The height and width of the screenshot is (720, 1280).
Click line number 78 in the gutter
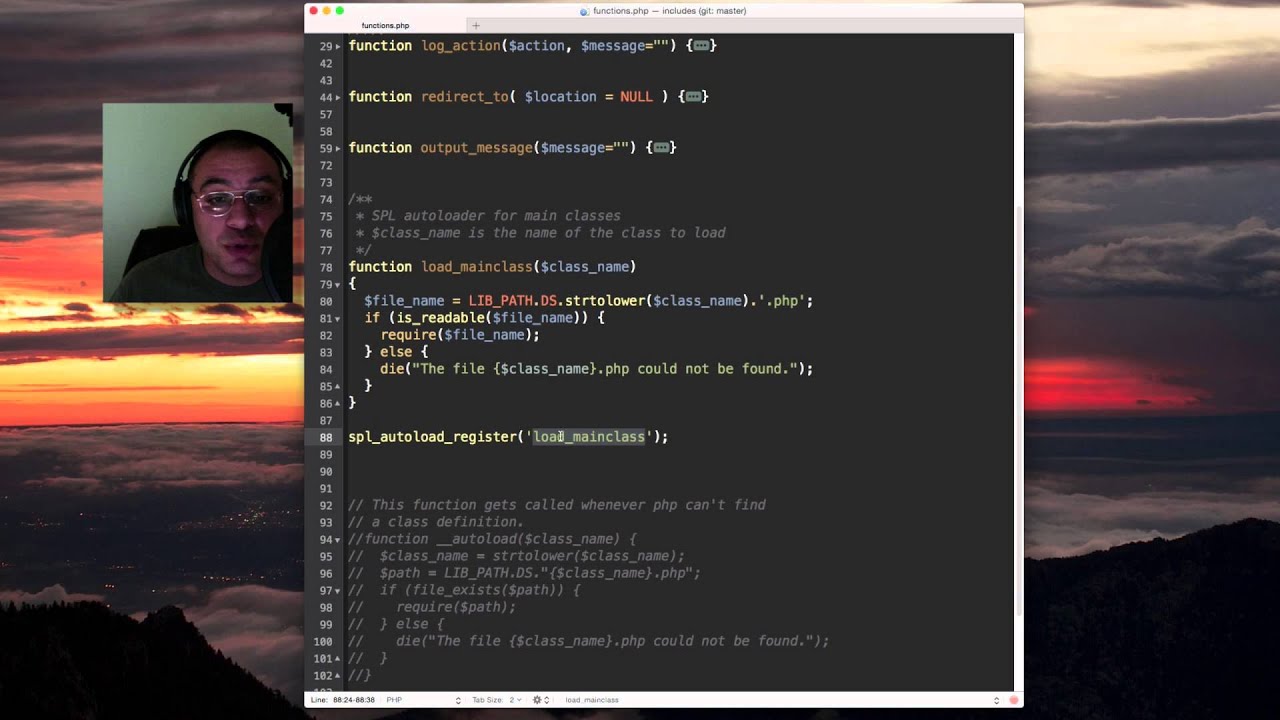click(x=326, y=267)
